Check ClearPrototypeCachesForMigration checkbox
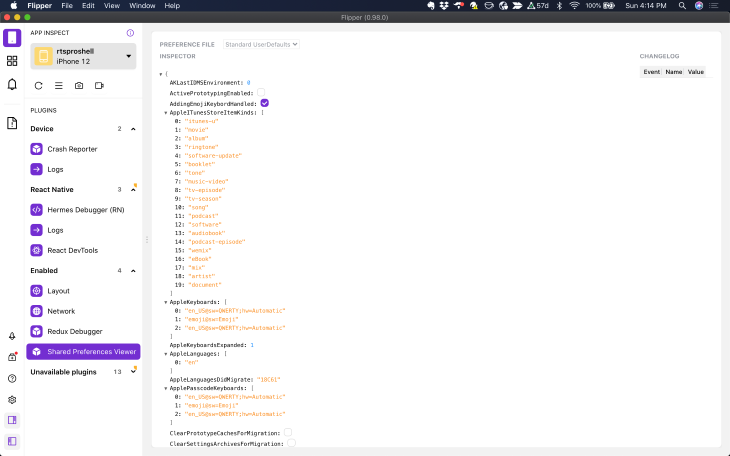 288,433
